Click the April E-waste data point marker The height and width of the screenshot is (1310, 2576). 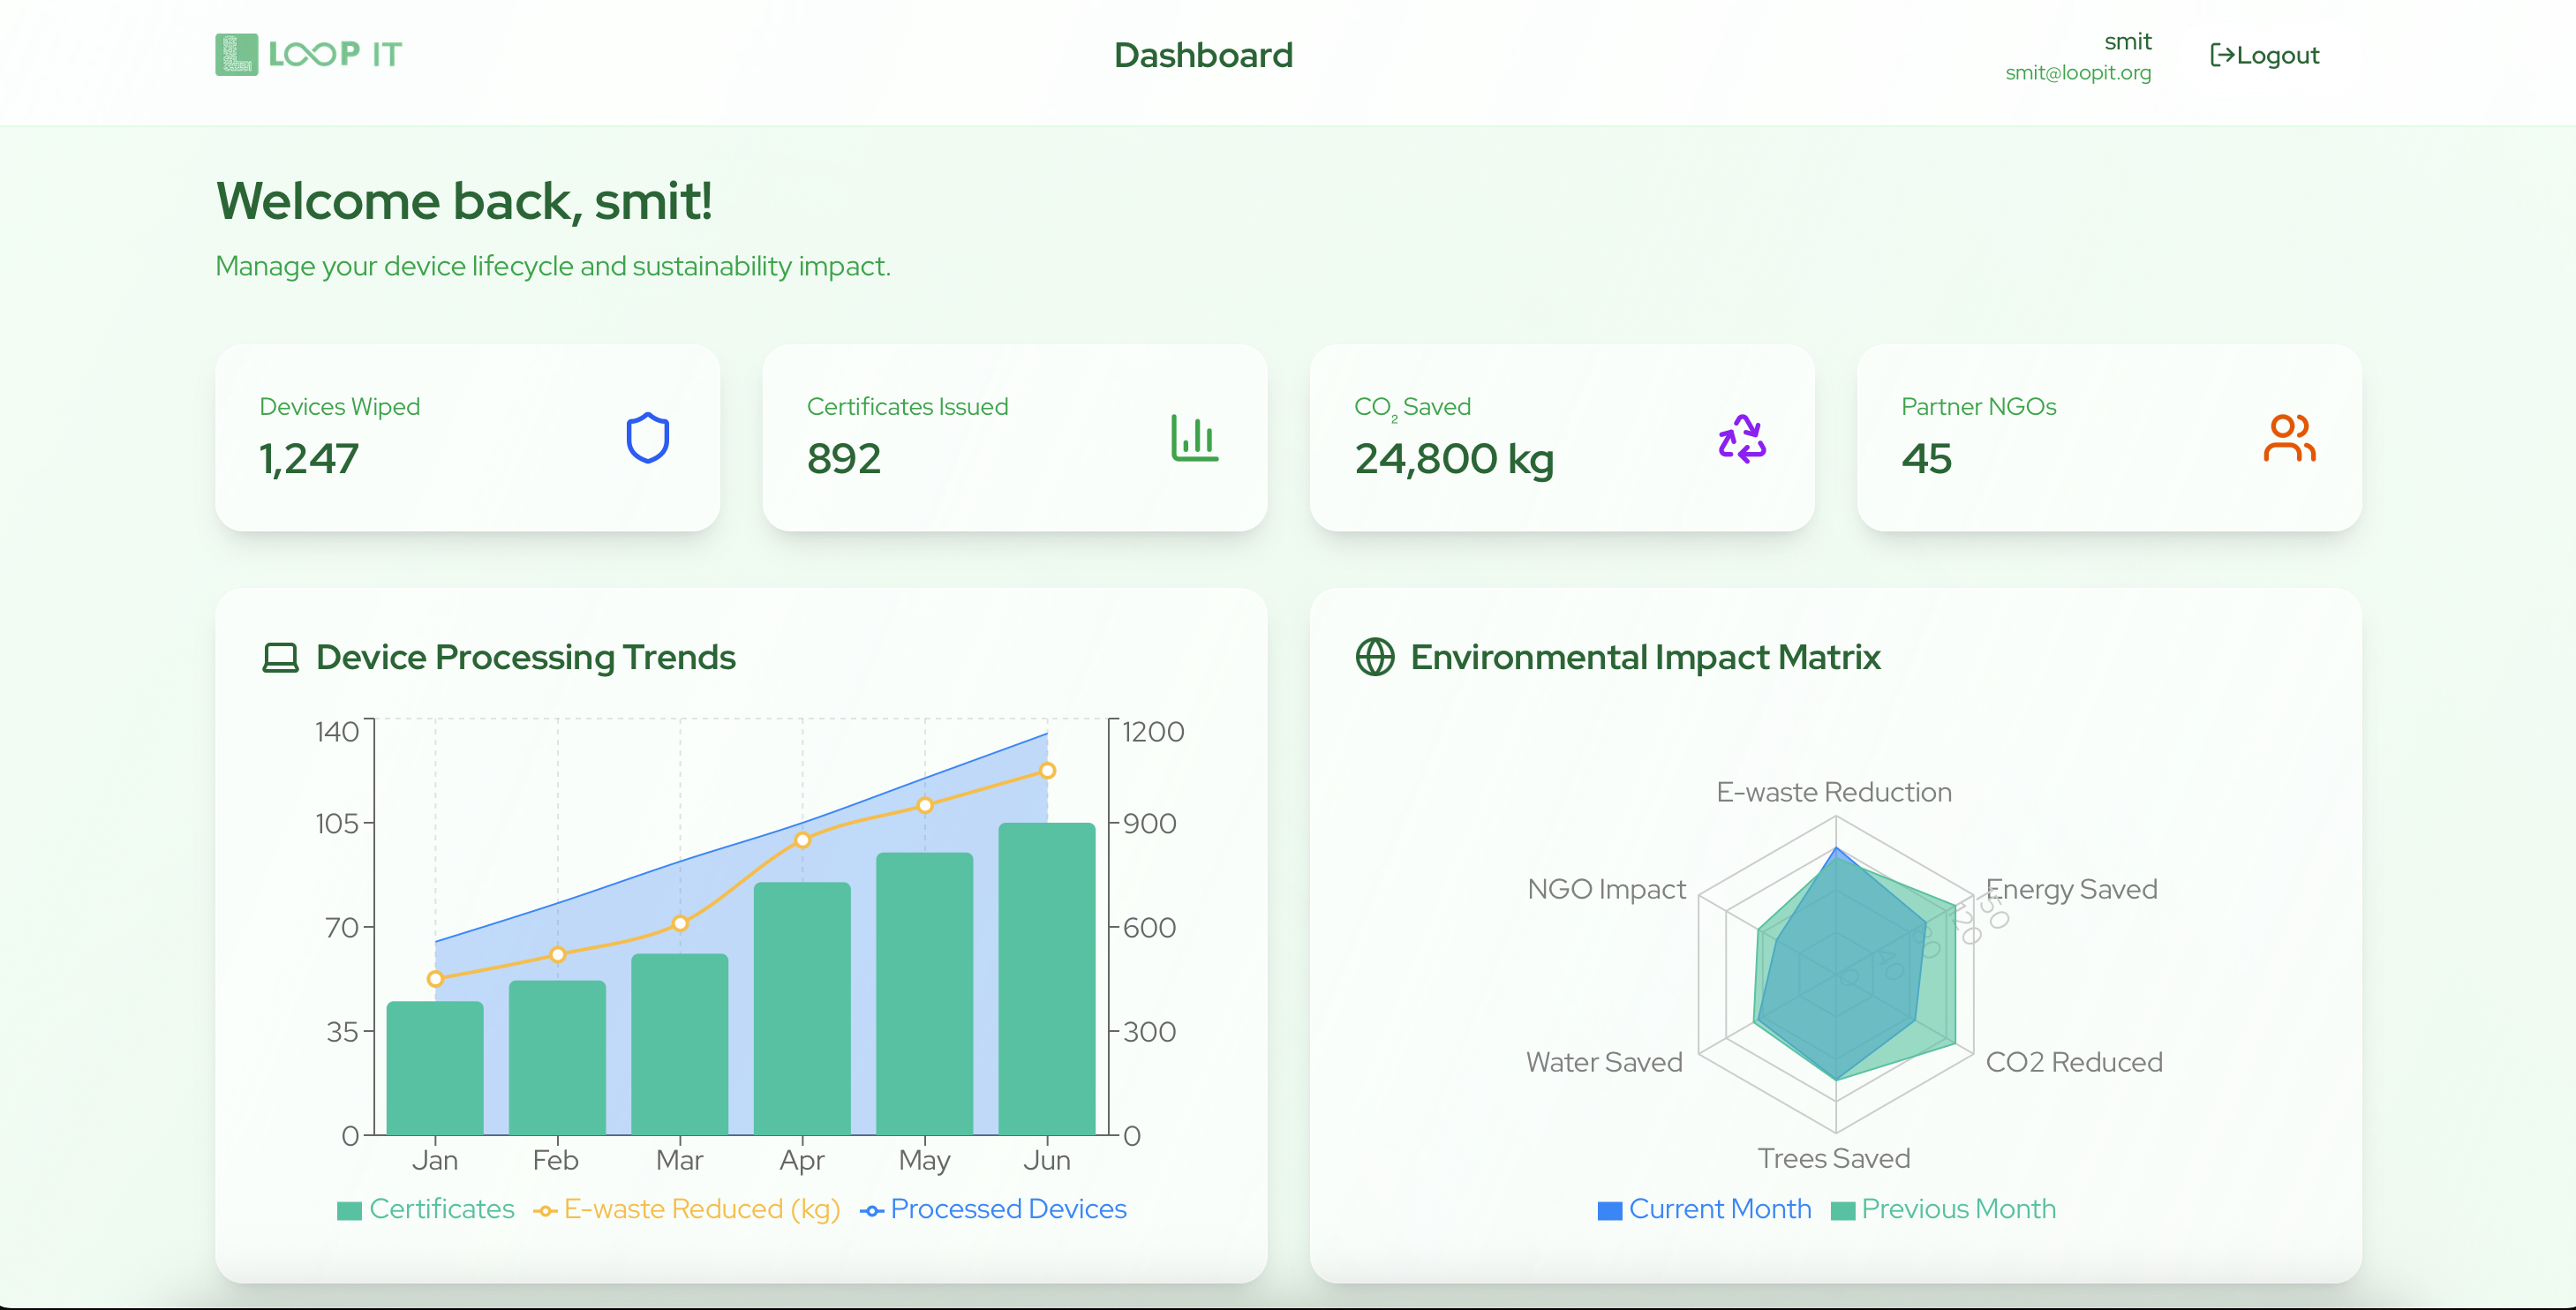802,840
